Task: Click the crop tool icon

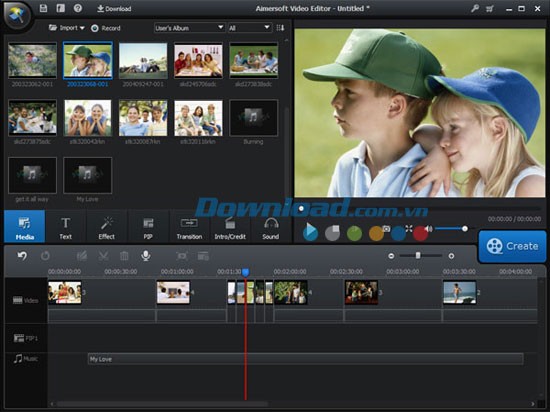Action: tap(182, 256)
